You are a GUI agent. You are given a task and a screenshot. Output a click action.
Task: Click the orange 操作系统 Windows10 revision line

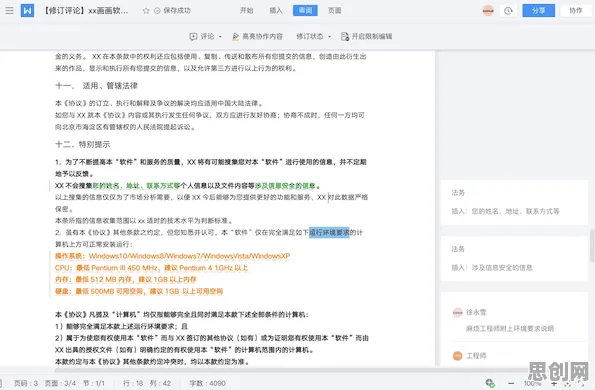click(173, 256)
